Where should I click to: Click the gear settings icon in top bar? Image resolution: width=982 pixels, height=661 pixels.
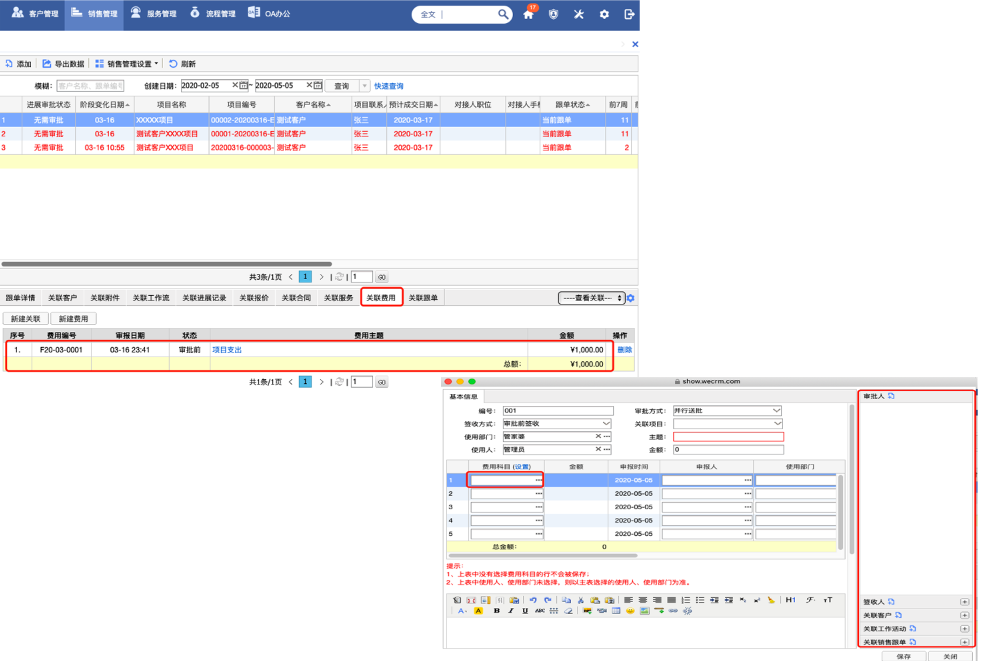(604, 15)
